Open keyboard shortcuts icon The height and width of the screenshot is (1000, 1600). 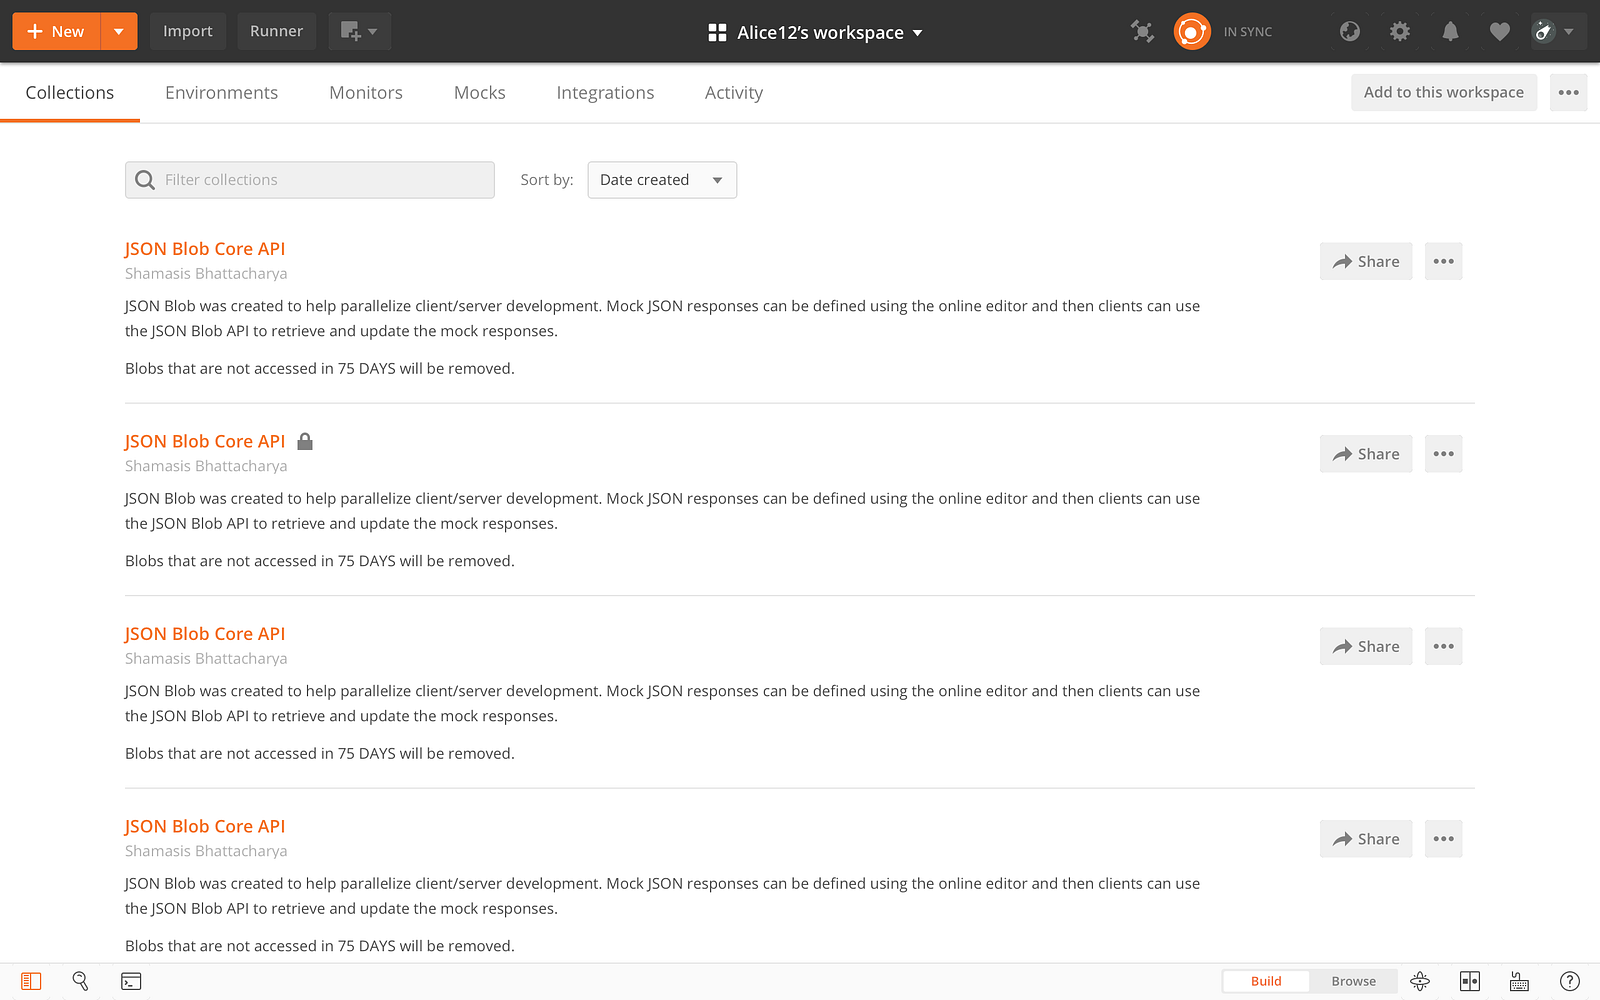(x=1519, y=981)
